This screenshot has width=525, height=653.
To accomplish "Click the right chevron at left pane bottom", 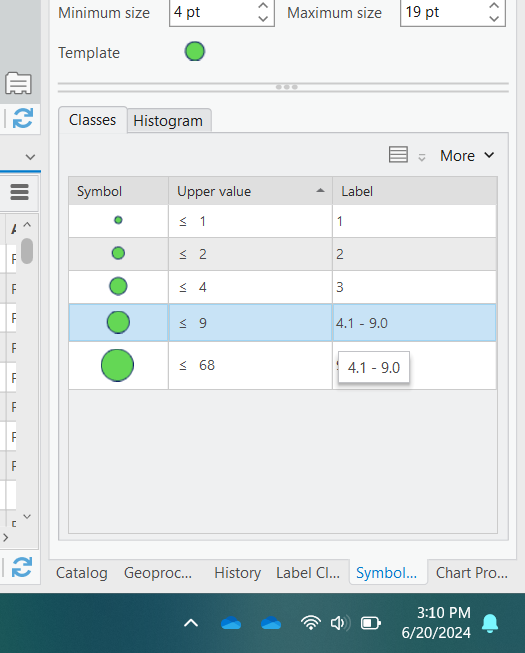I will click(x=5, y=538).
